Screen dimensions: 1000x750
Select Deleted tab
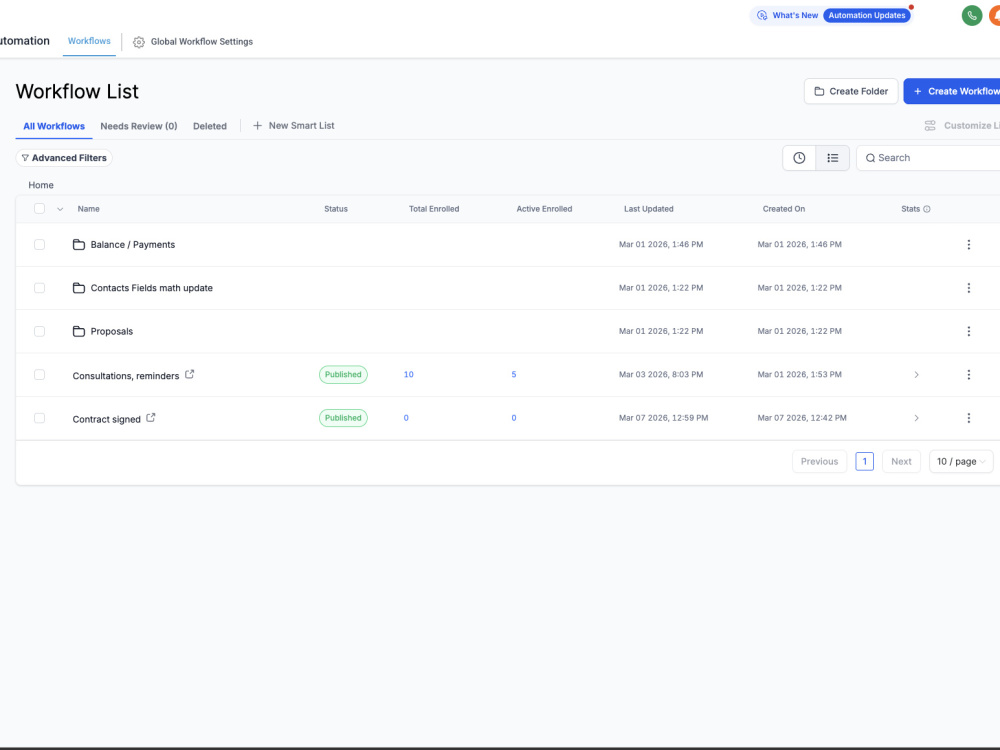(x=210, y=126)
